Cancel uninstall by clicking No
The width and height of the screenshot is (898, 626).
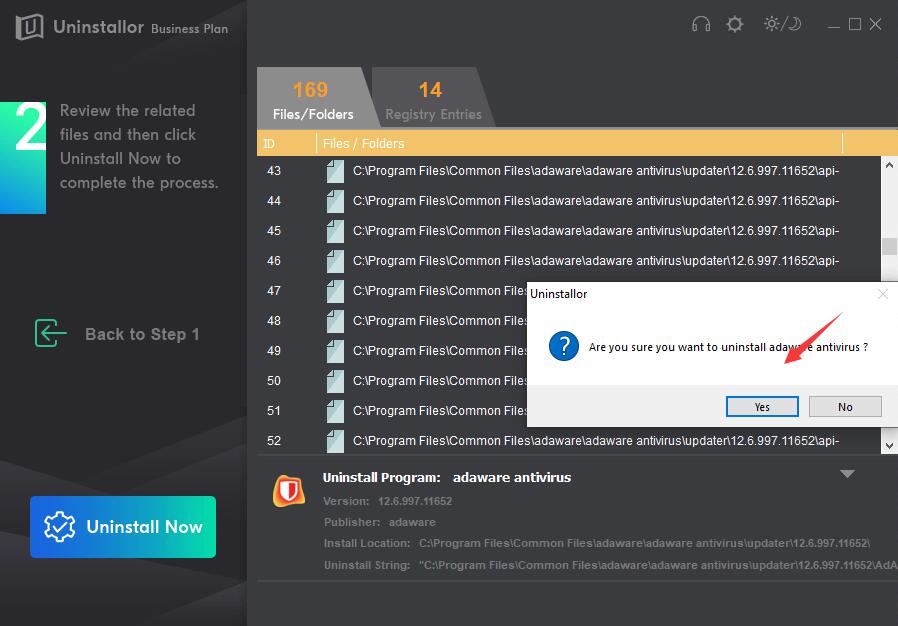(x=845, y=407)
